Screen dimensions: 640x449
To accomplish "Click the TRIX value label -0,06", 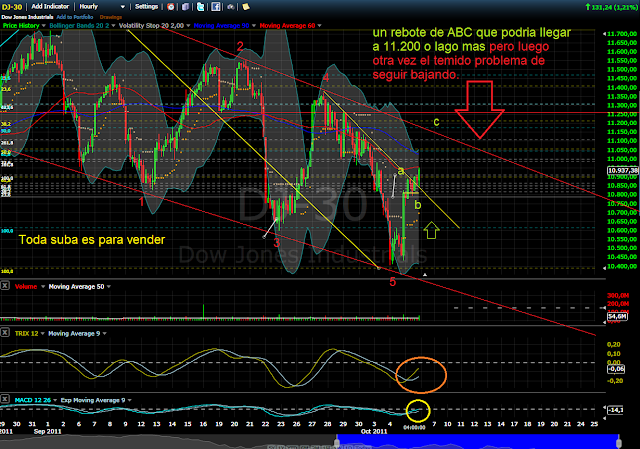I will coord(616,369).
